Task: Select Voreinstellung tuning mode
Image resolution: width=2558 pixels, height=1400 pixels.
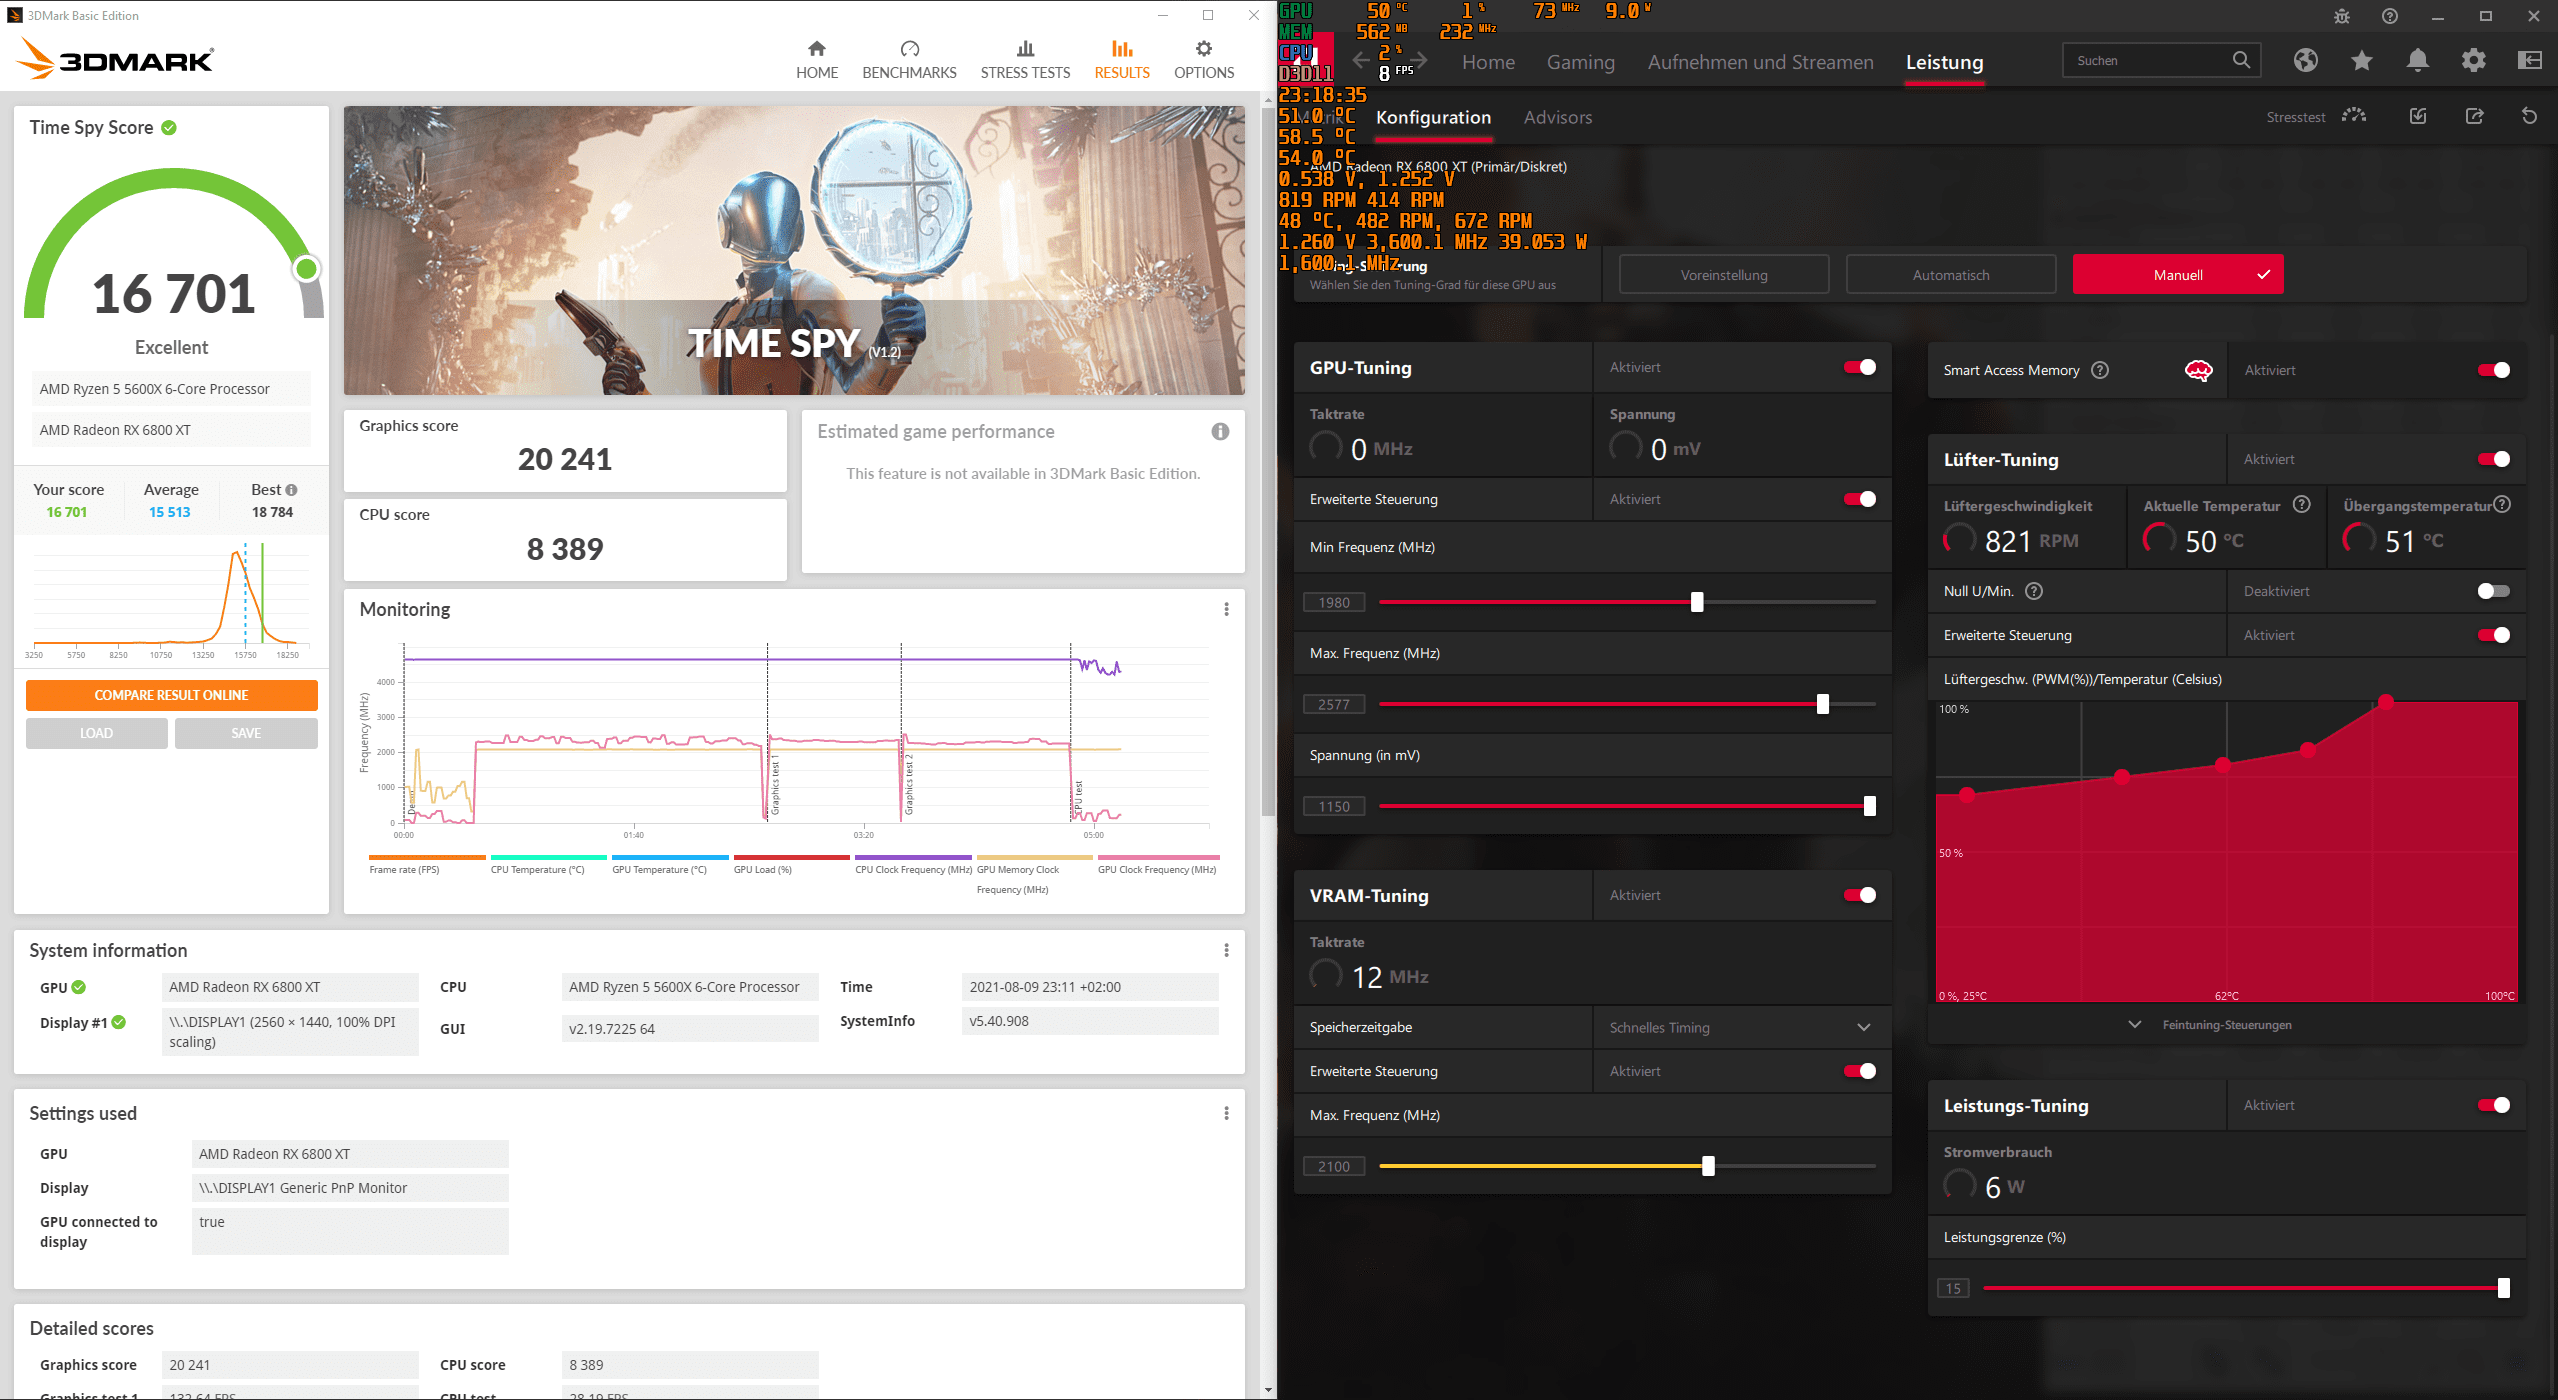Action: click(x=1724, y=274)
